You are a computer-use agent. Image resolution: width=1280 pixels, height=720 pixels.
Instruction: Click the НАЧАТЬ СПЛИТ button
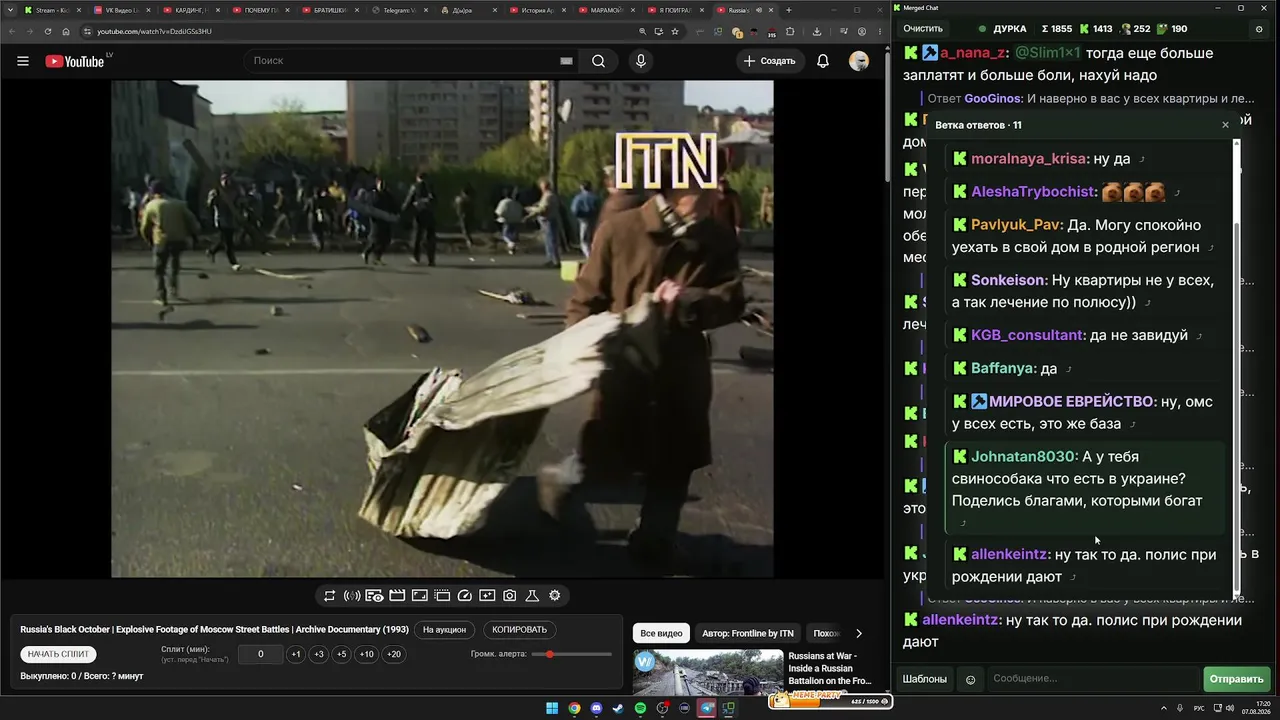[x=59, y=654]
